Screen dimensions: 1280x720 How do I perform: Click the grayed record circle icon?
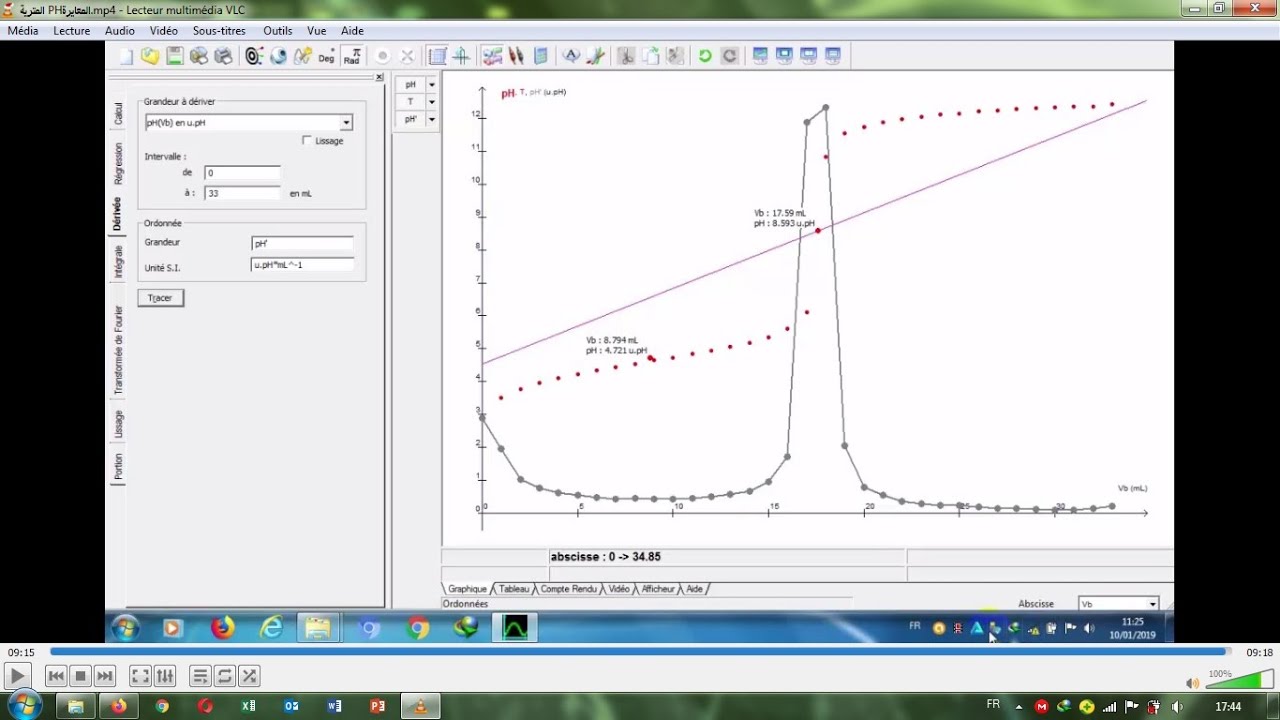pyautogui.click(x=383, y=57)
